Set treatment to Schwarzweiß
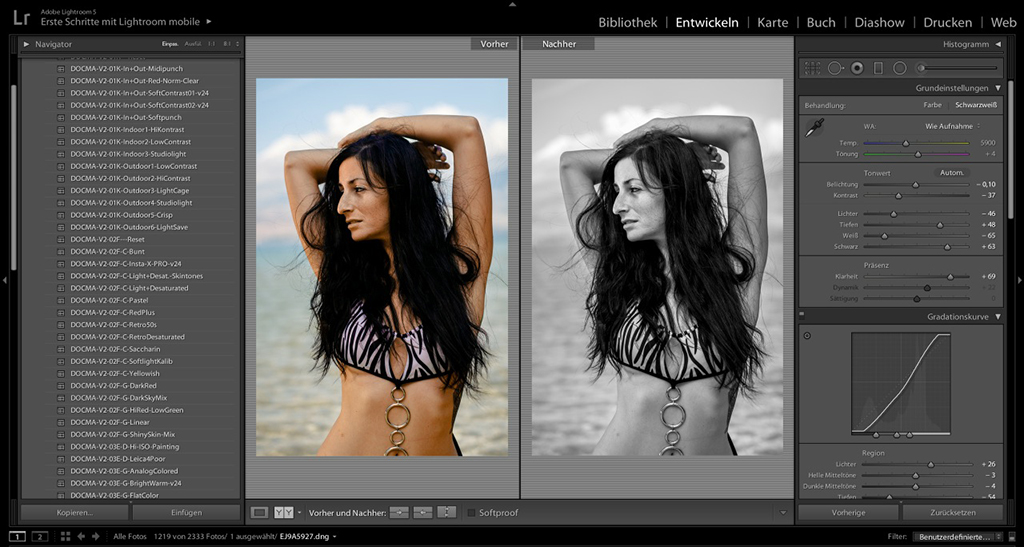Image resolution: width=1024 pixels, height=547 pixels. (976, 105)
